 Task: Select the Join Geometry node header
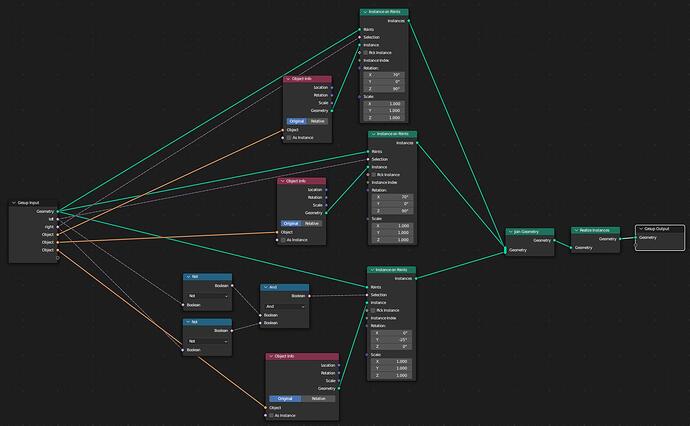(x=530, y=232)
